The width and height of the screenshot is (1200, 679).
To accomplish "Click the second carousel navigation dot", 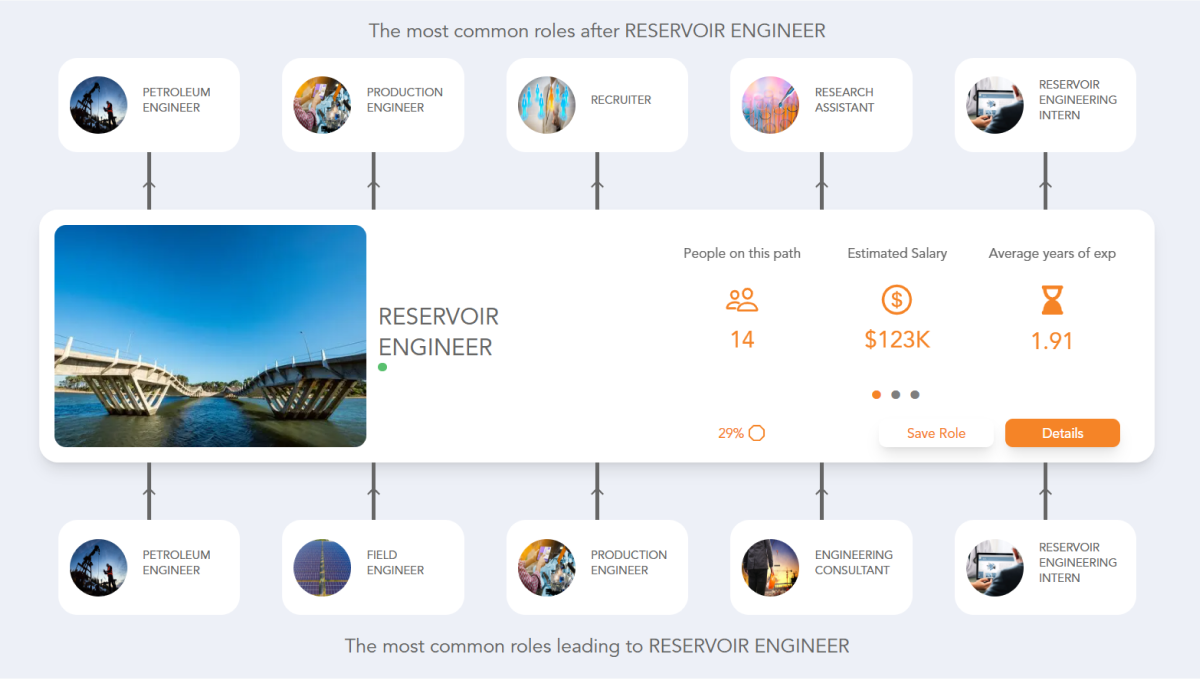I will [x=896, y=394].
